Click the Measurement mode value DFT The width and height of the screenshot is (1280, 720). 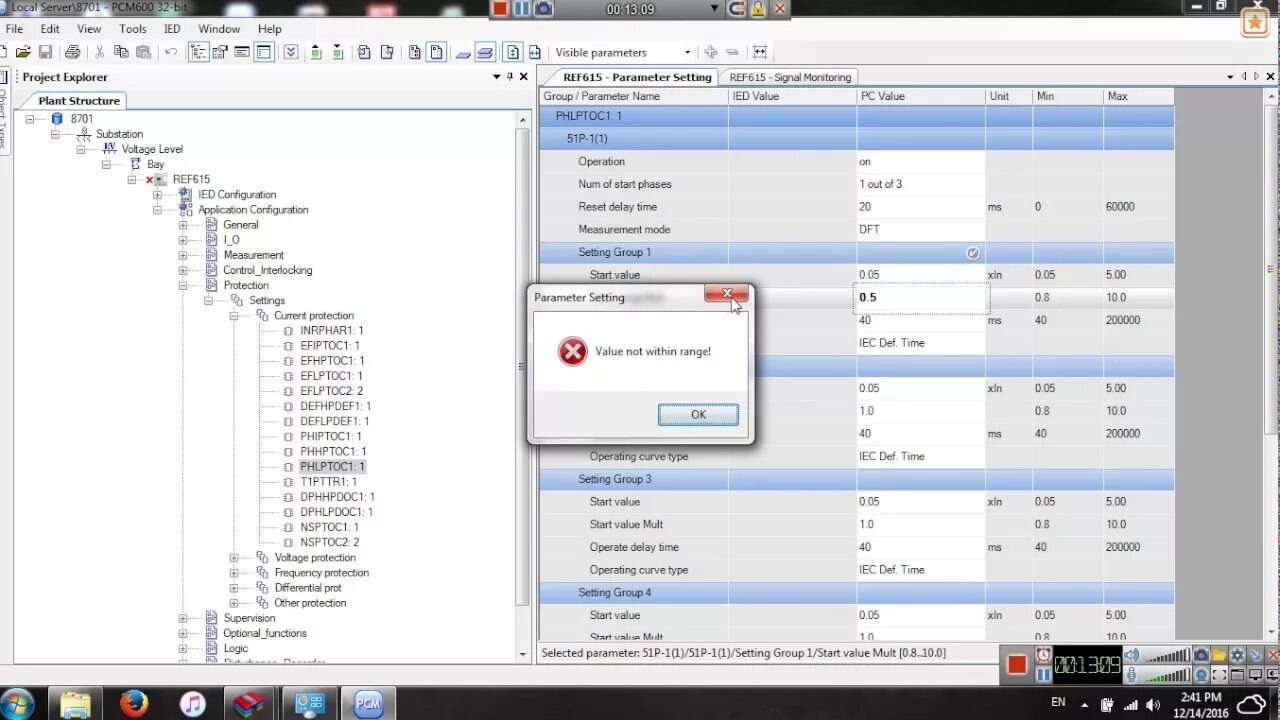(x=921, y=229)
